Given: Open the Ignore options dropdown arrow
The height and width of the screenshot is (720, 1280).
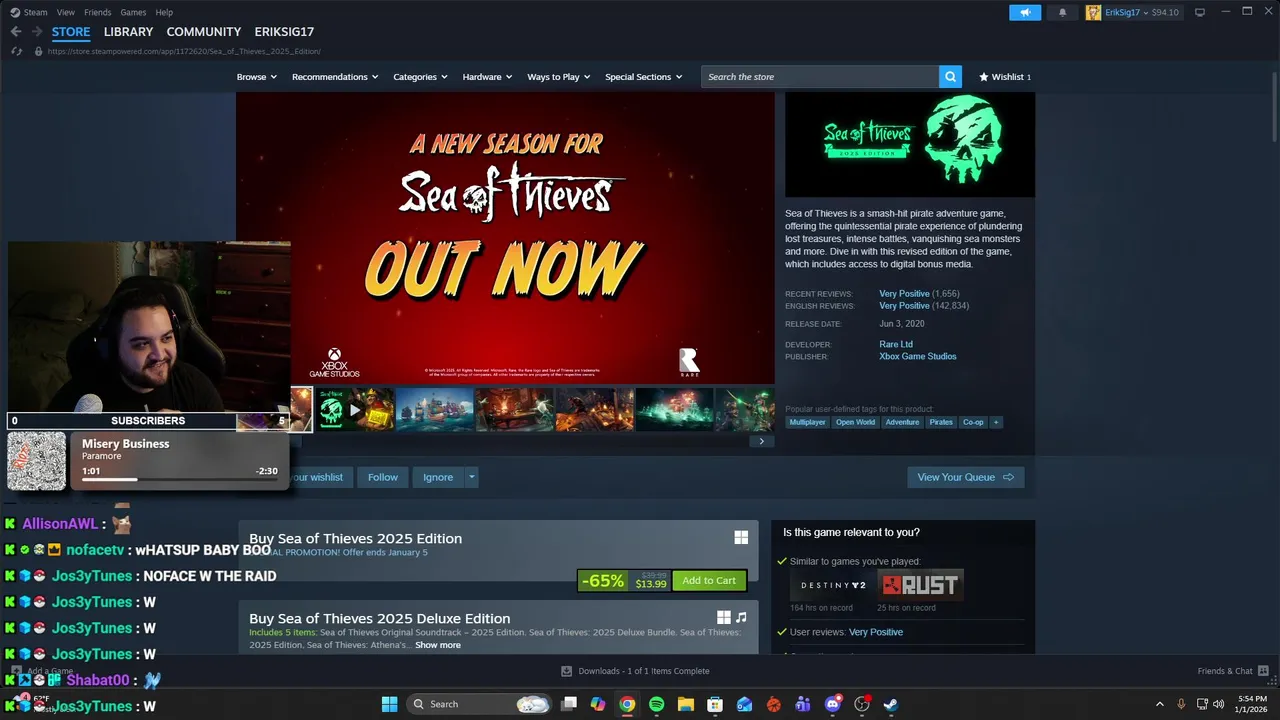Looking at the screenshot, I should 471,477.
